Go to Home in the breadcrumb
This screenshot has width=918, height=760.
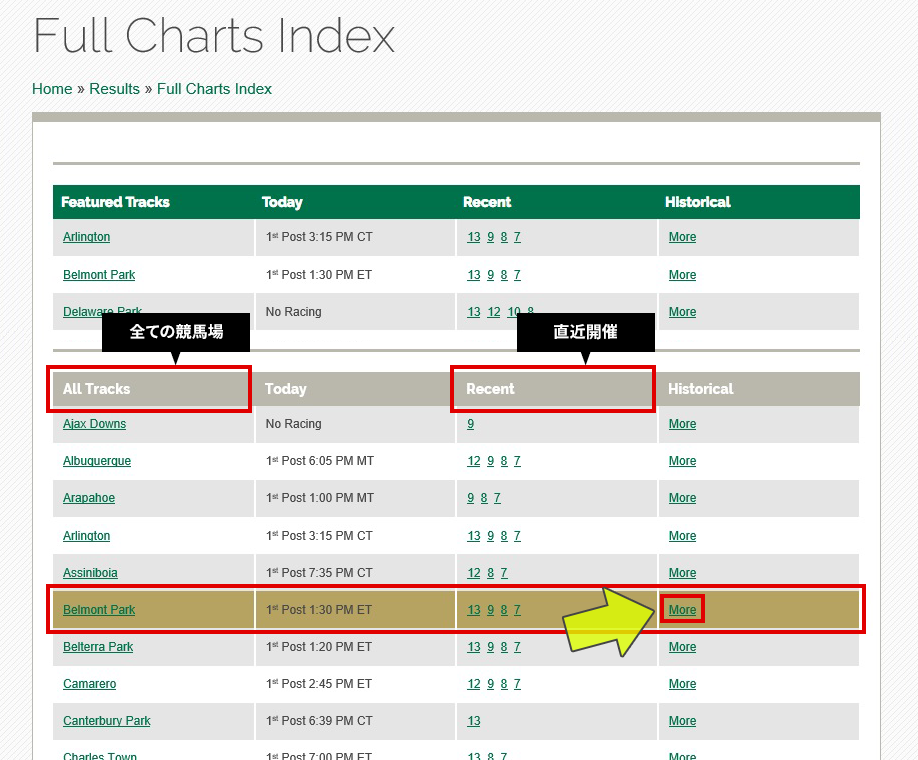pos(52,89)
